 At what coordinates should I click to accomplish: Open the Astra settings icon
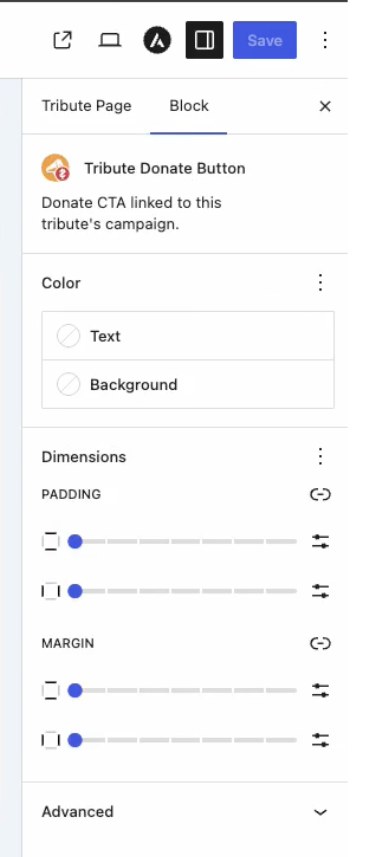coord(157,40)
